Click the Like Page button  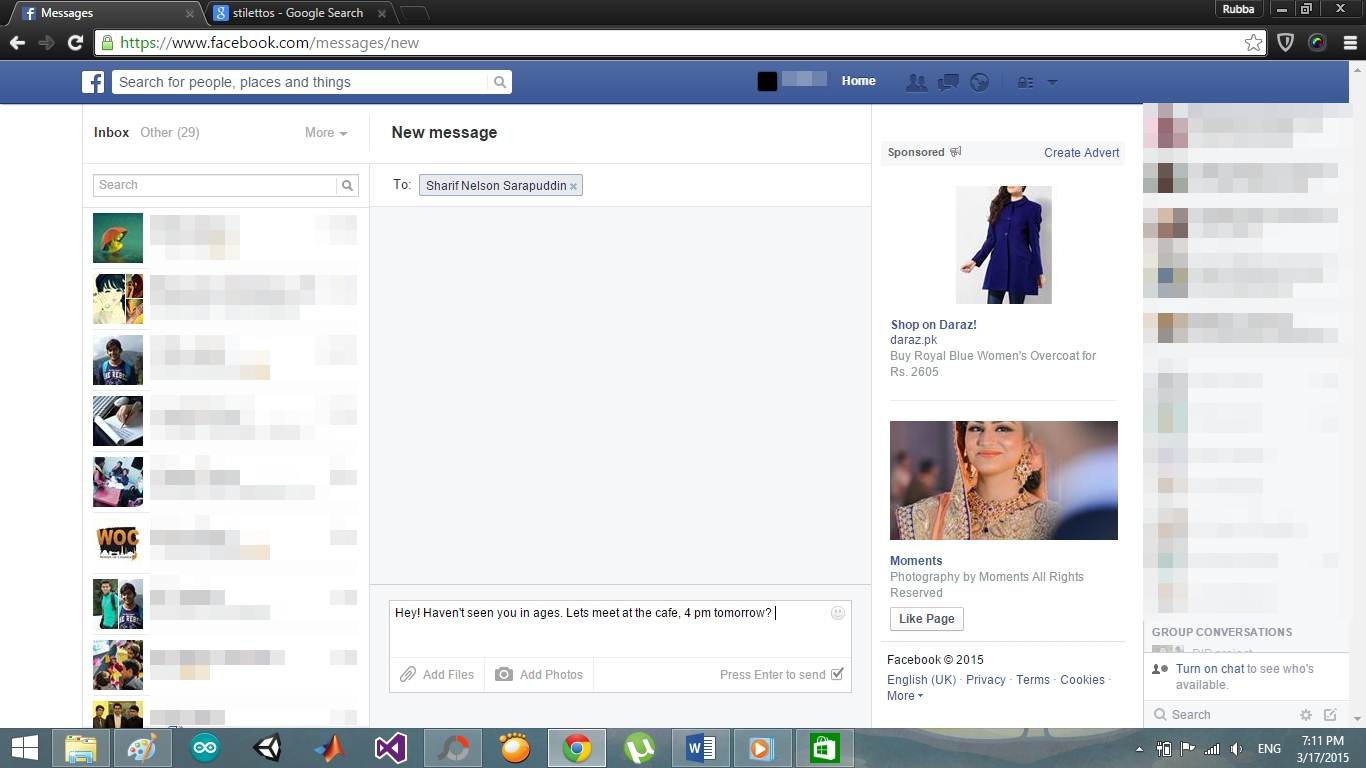926,619
